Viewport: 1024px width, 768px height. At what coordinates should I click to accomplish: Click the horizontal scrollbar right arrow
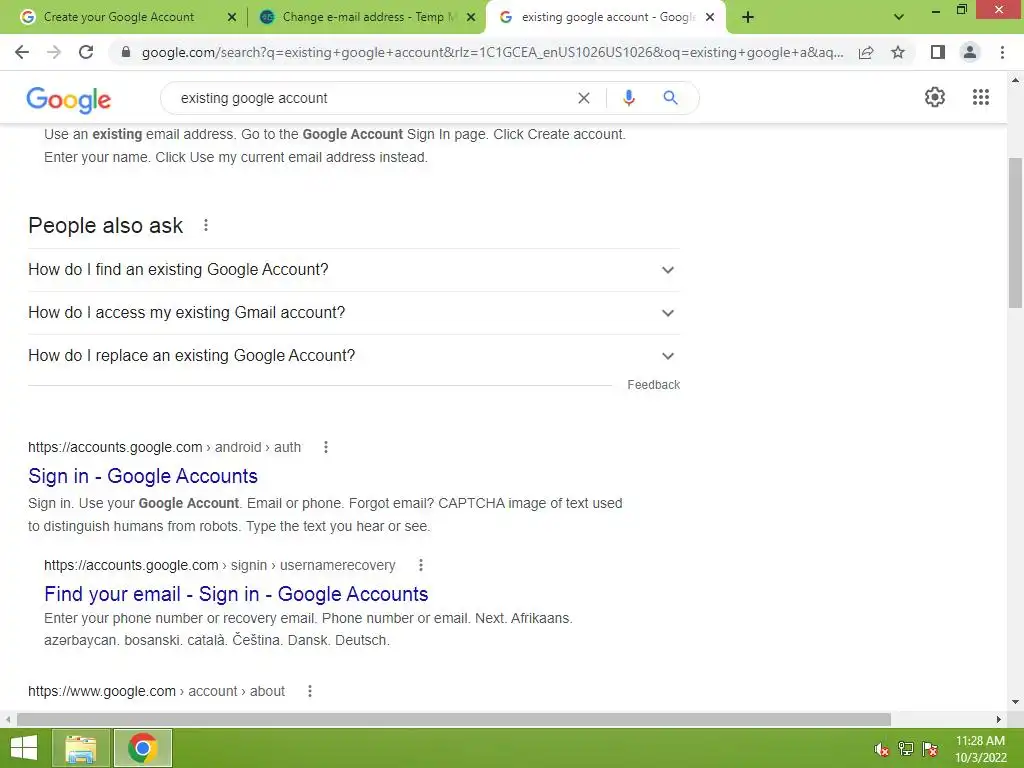click(998, 719)
